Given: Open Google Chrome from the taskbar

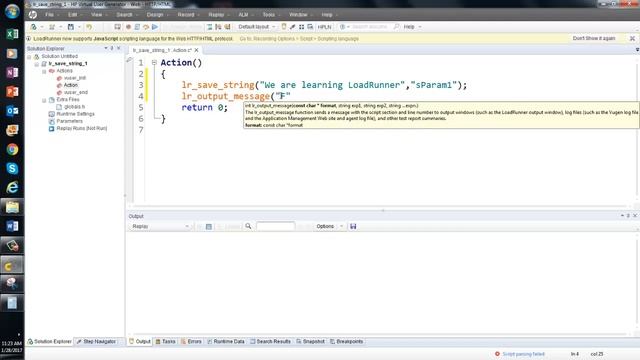Looking at the screenshot, I should [x=12, y=149].
